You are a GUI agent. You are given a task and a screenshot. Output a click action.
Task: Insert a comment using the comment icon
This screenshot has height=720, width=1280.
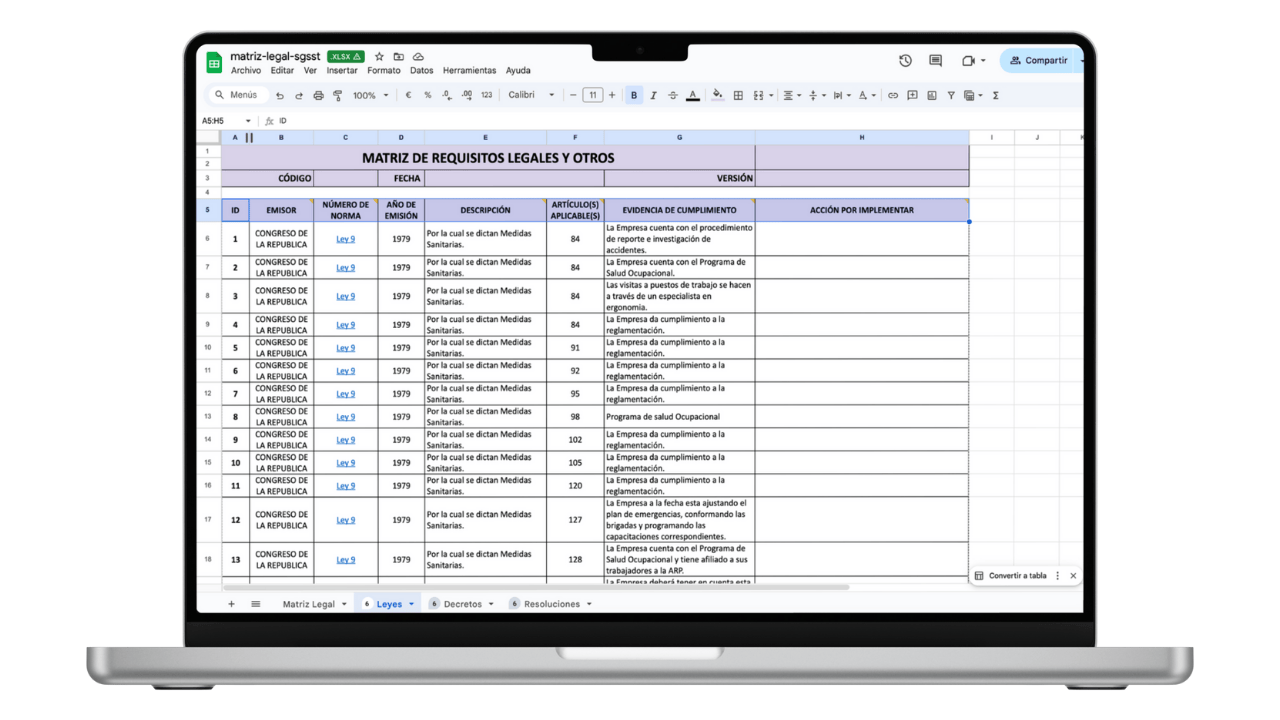(x=913, y=95)
